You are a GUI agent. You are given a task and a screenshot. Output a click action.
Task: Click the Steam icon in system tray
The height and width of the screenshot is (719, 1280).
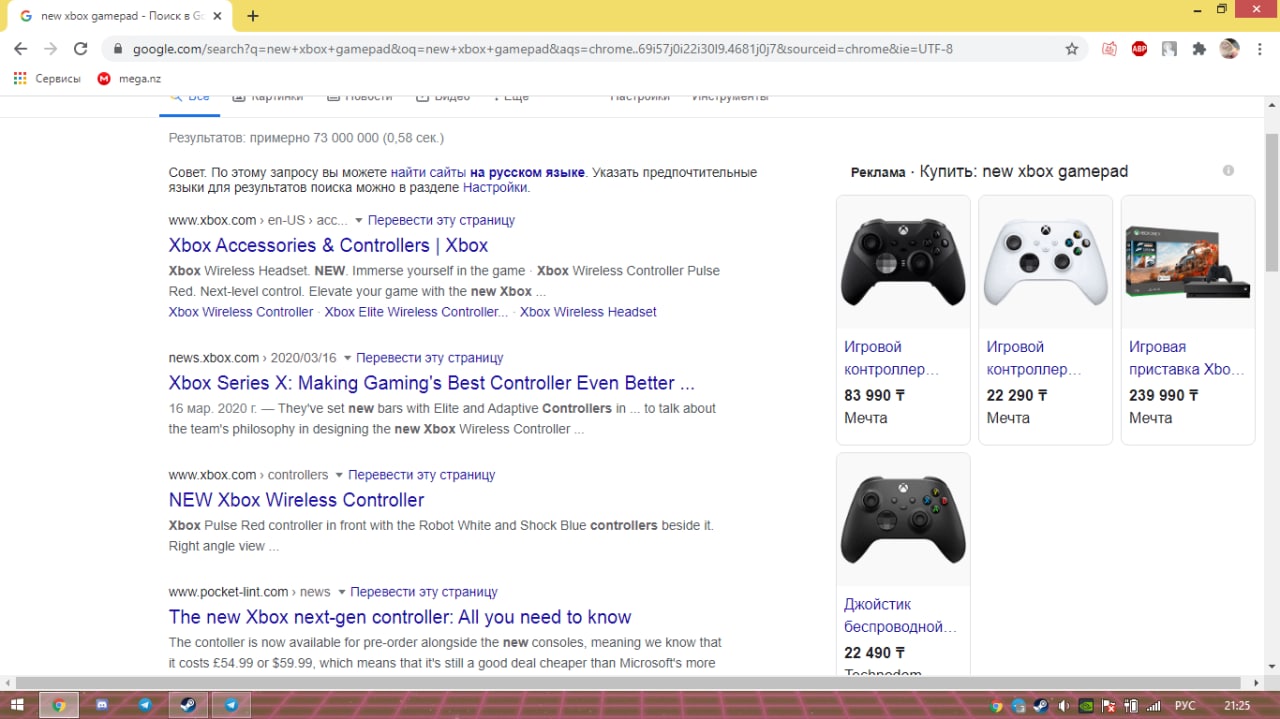(1040, 705)
